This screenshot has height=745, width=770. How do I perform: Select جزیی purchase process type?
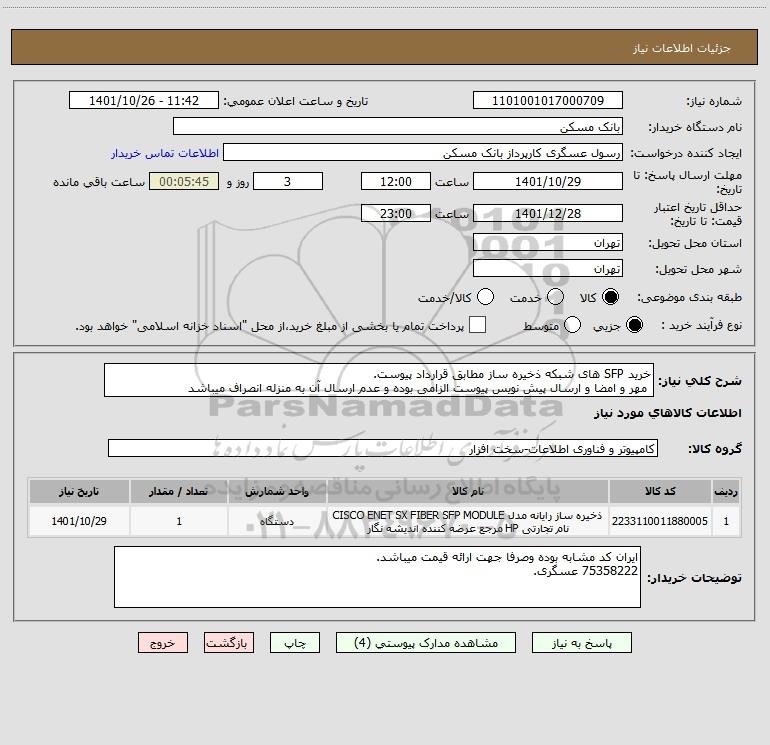click(634, 325)
